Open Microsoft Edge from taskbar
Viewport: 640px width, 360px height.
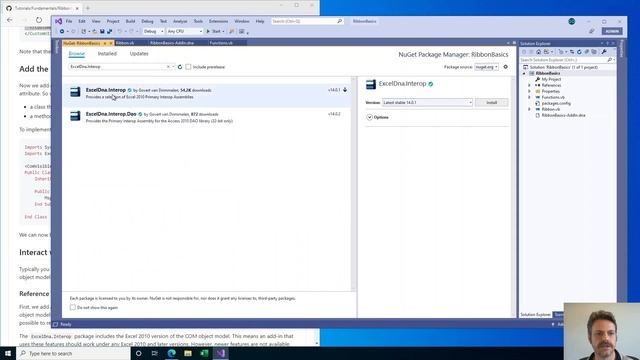click(171, 353)
